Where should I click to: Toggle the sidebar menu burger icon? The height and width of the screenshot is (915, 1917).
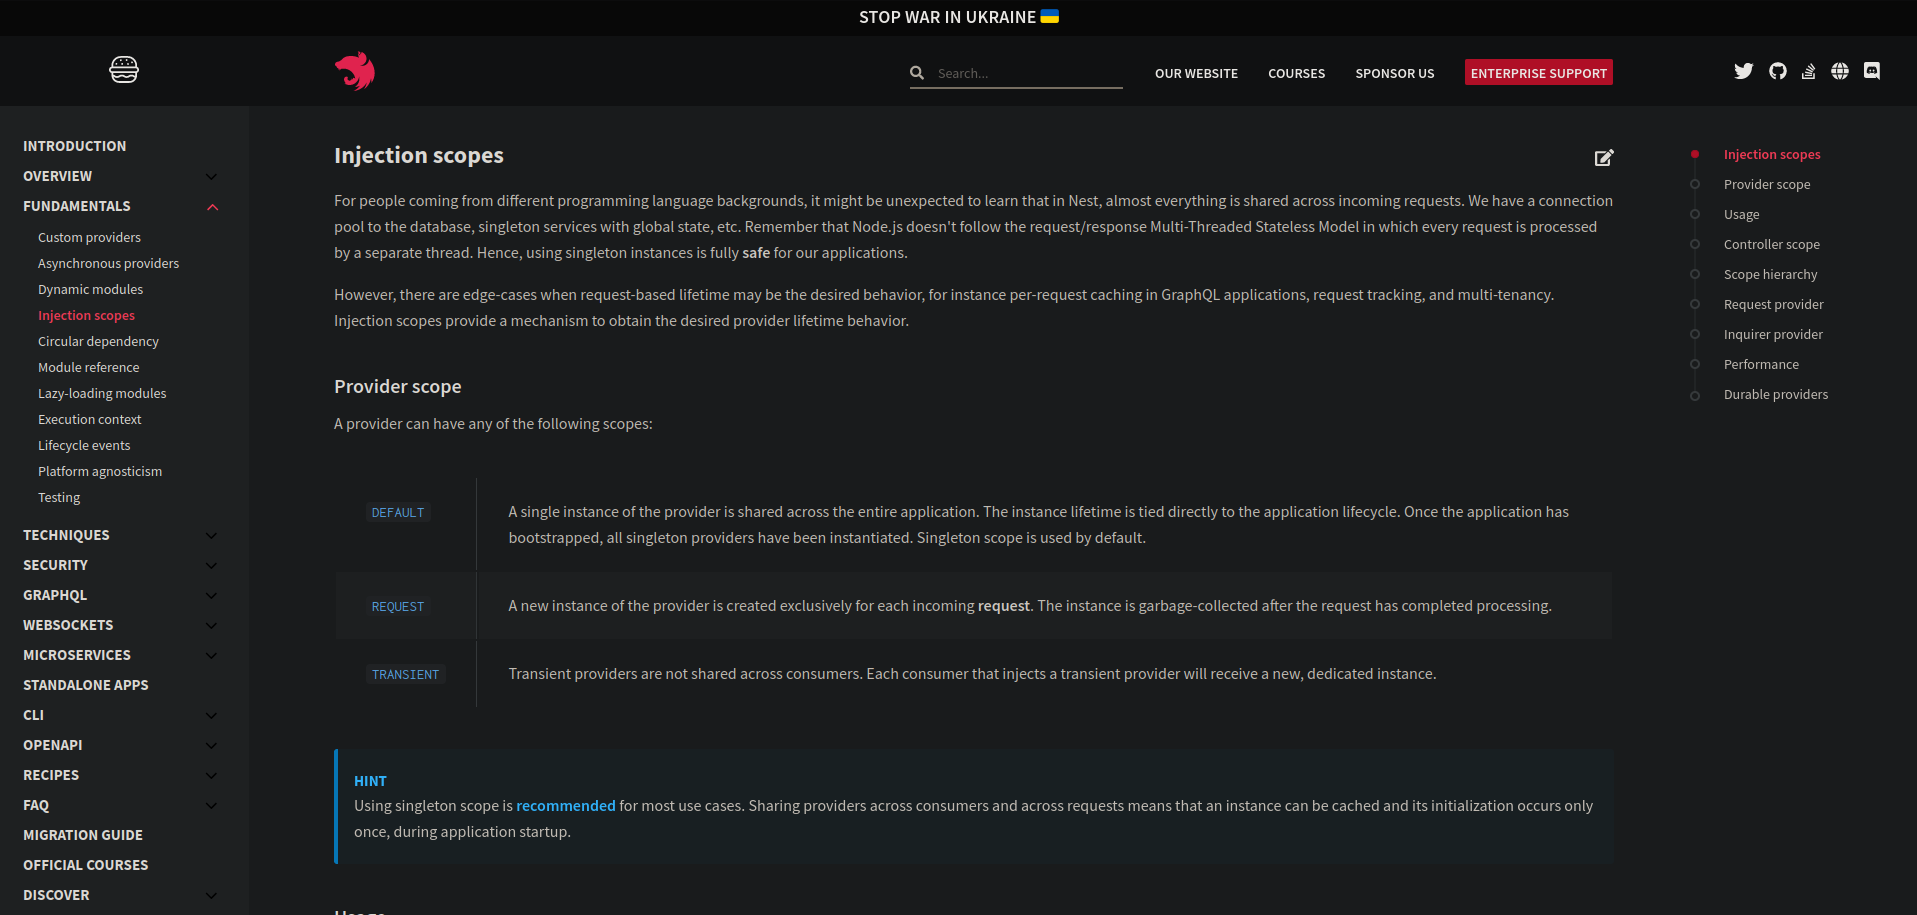tap(124, 70)
